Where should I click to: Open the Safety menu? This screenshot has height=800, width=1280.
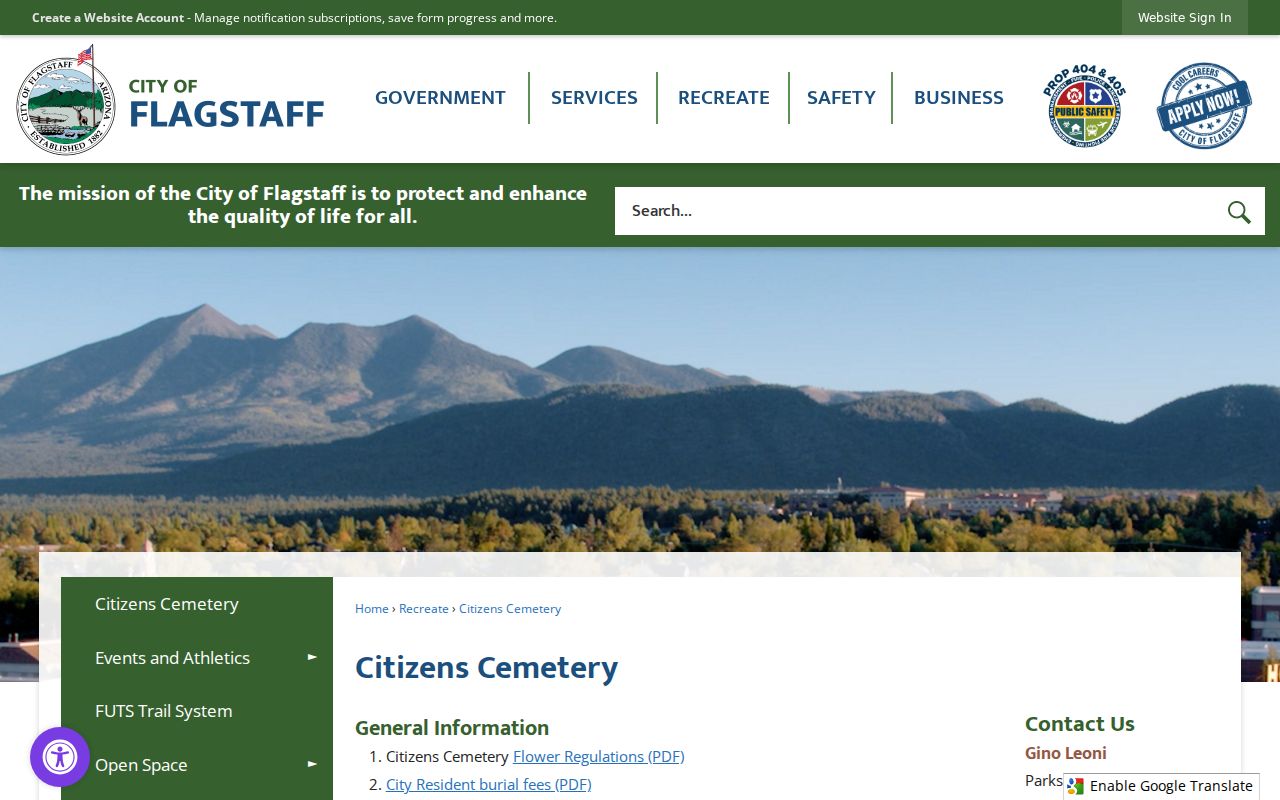click(841, 98)
